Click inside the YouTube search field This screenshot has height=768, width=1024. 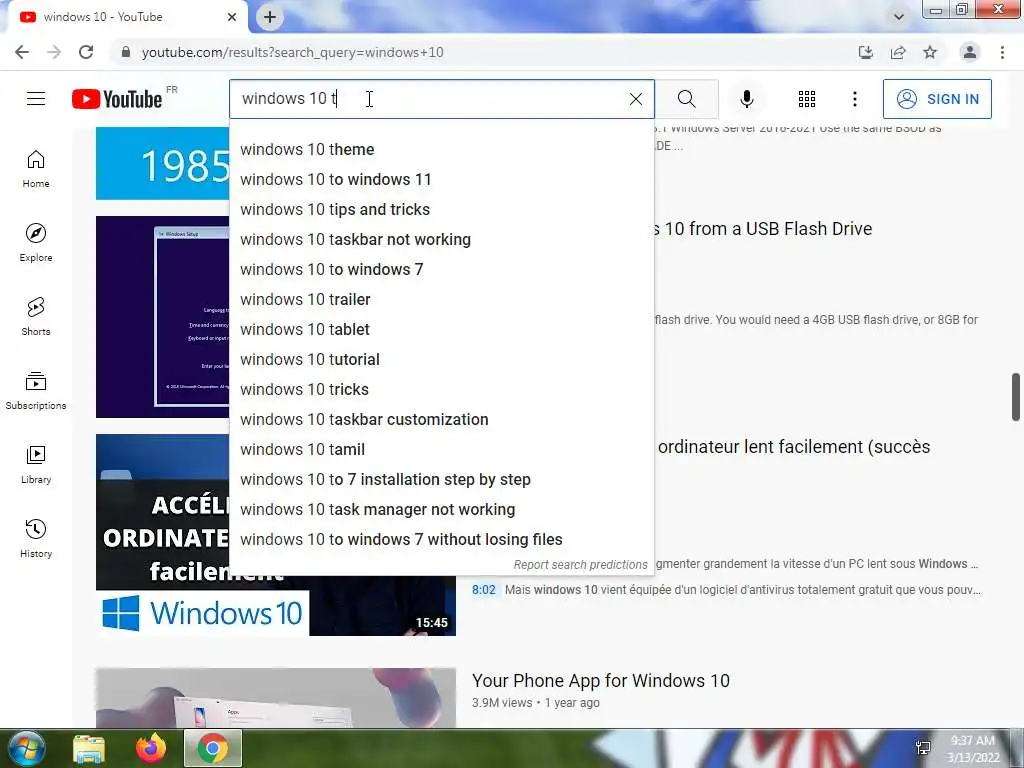441,99
